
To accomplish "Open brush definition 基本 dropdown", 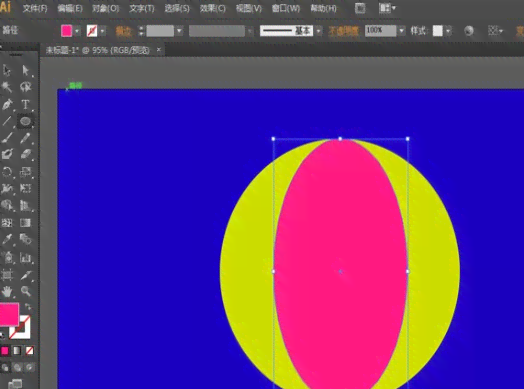I will point(318,31).
